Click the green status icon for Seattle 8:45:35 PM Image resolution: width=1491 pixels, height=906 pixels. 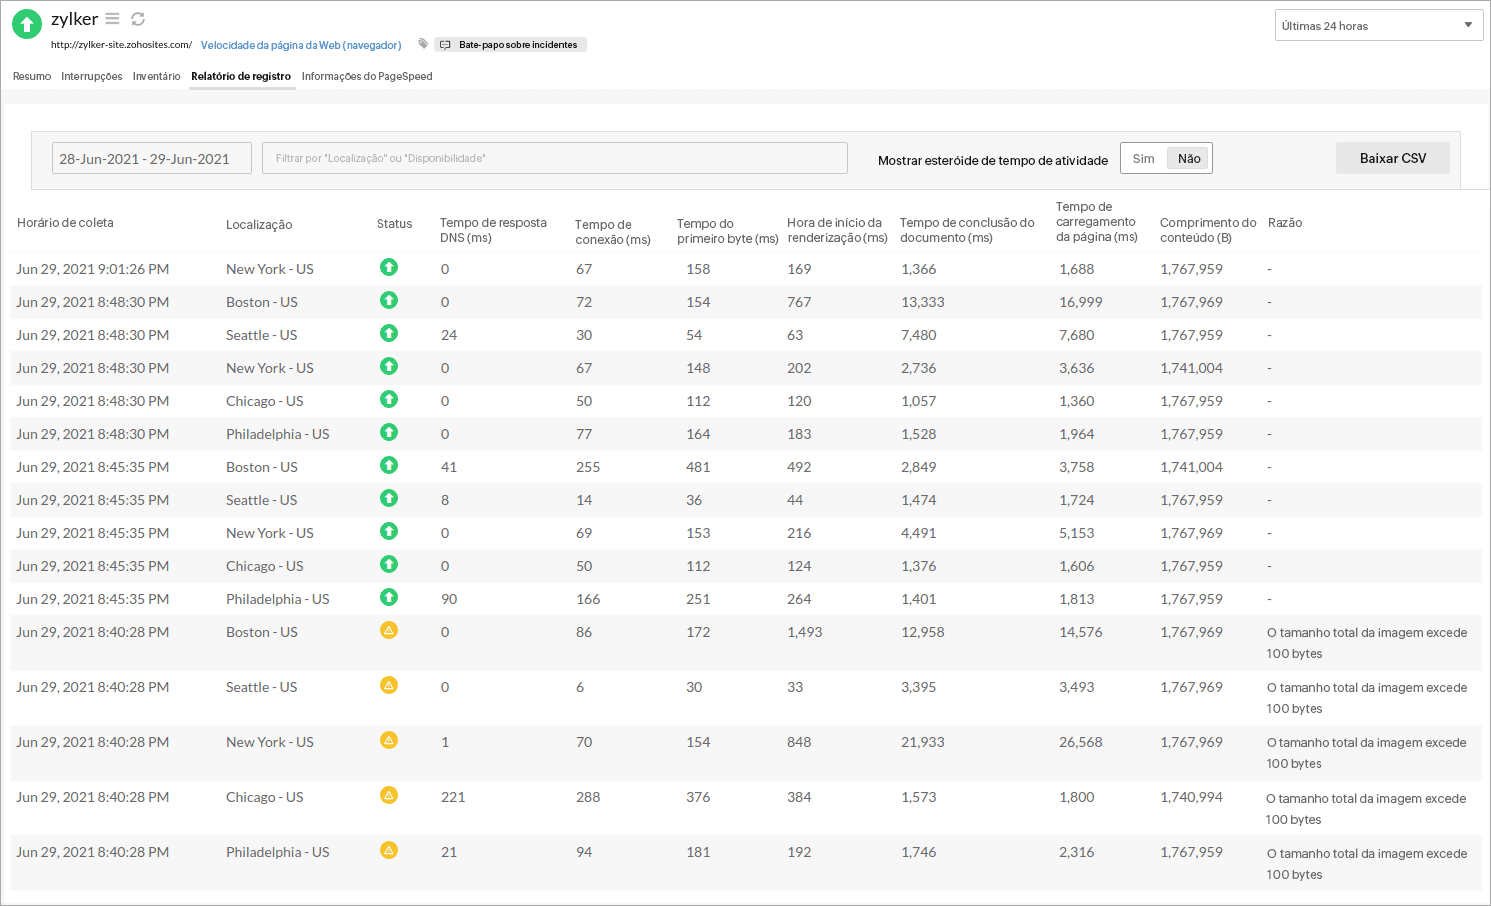tap(389, 498)
